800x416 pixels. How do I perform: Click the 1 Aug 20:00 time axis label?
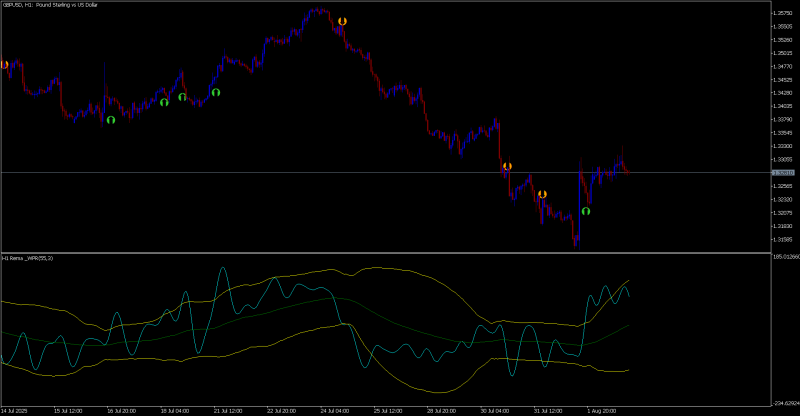[602, 411]
